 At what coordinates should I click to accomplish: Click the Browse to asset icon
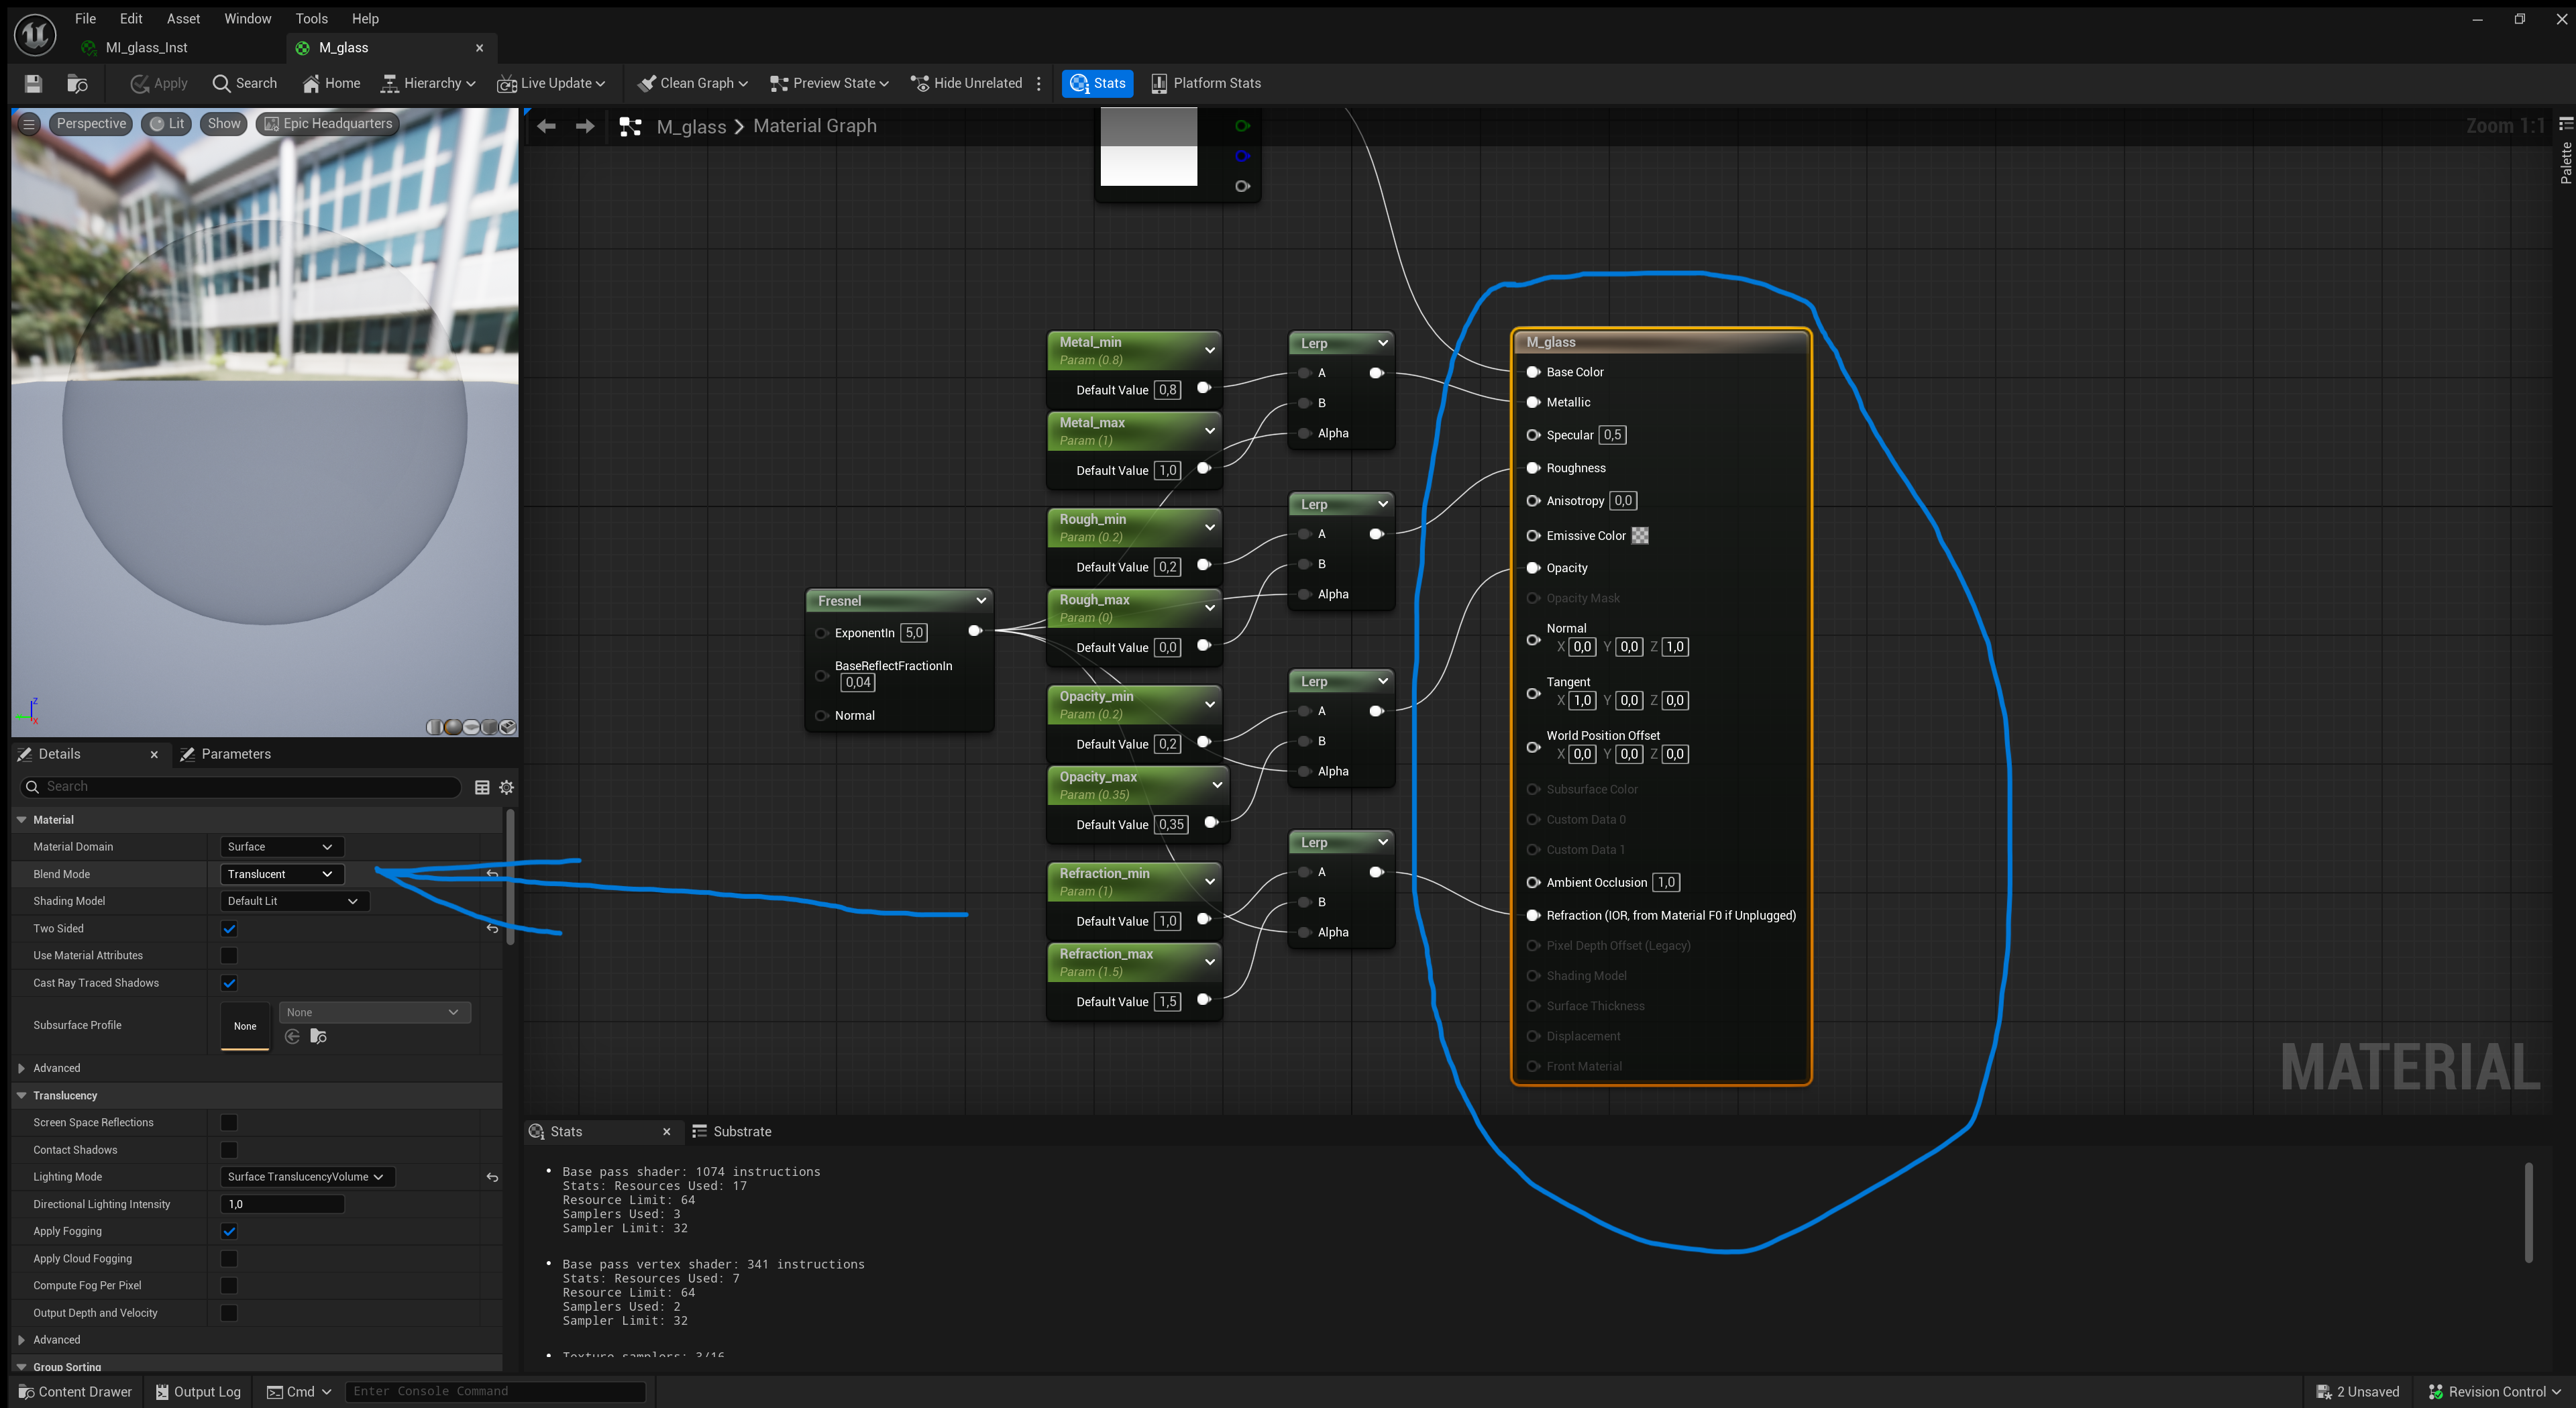(77, 84)
